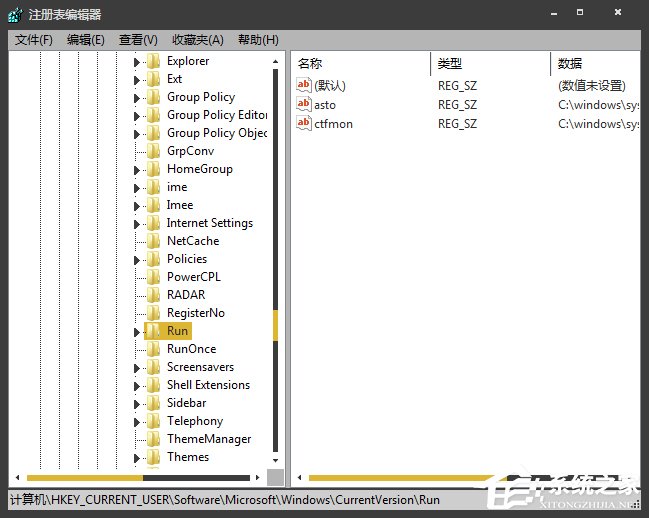Click the RADAR folder icon

point(154,295)
